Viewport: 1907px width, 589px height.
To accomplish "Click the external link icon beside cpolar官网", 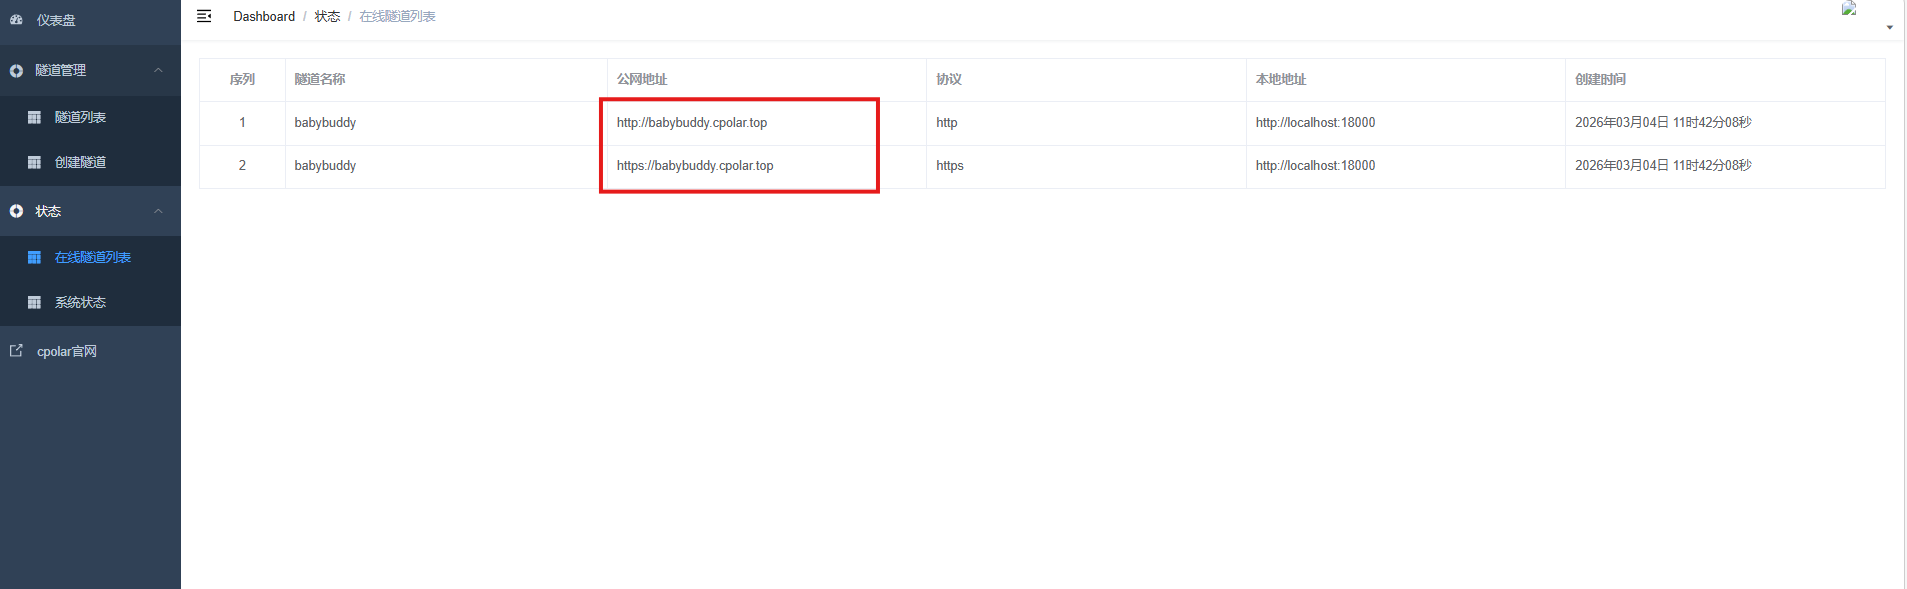I will [x=16, y=351].
